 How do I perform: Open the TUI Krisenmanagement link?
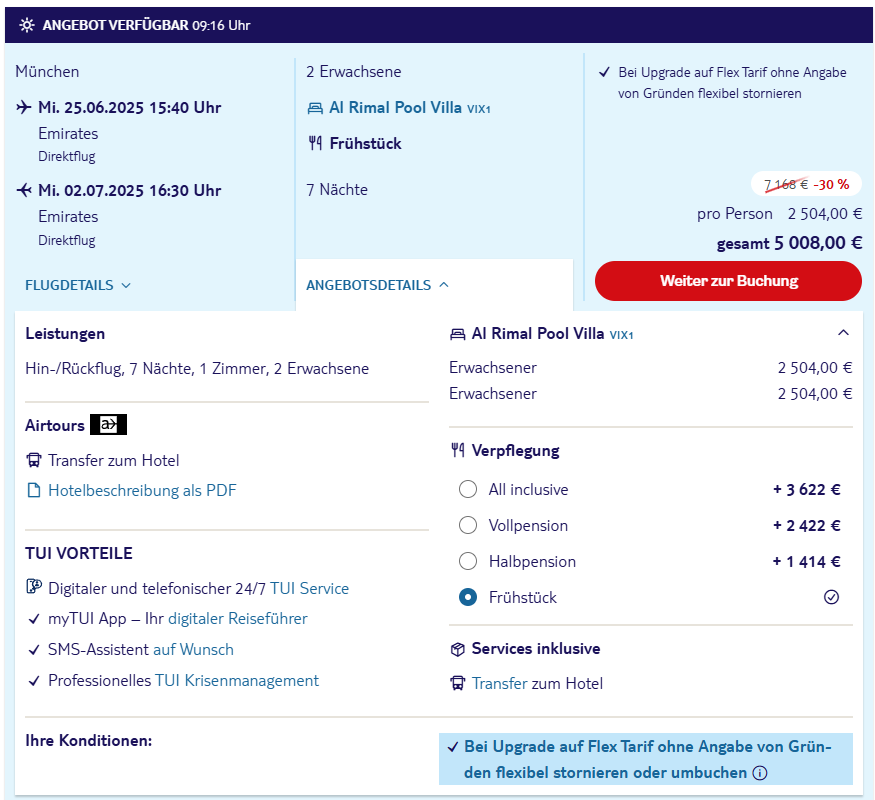pyautogui.click(x=237, y=681)
